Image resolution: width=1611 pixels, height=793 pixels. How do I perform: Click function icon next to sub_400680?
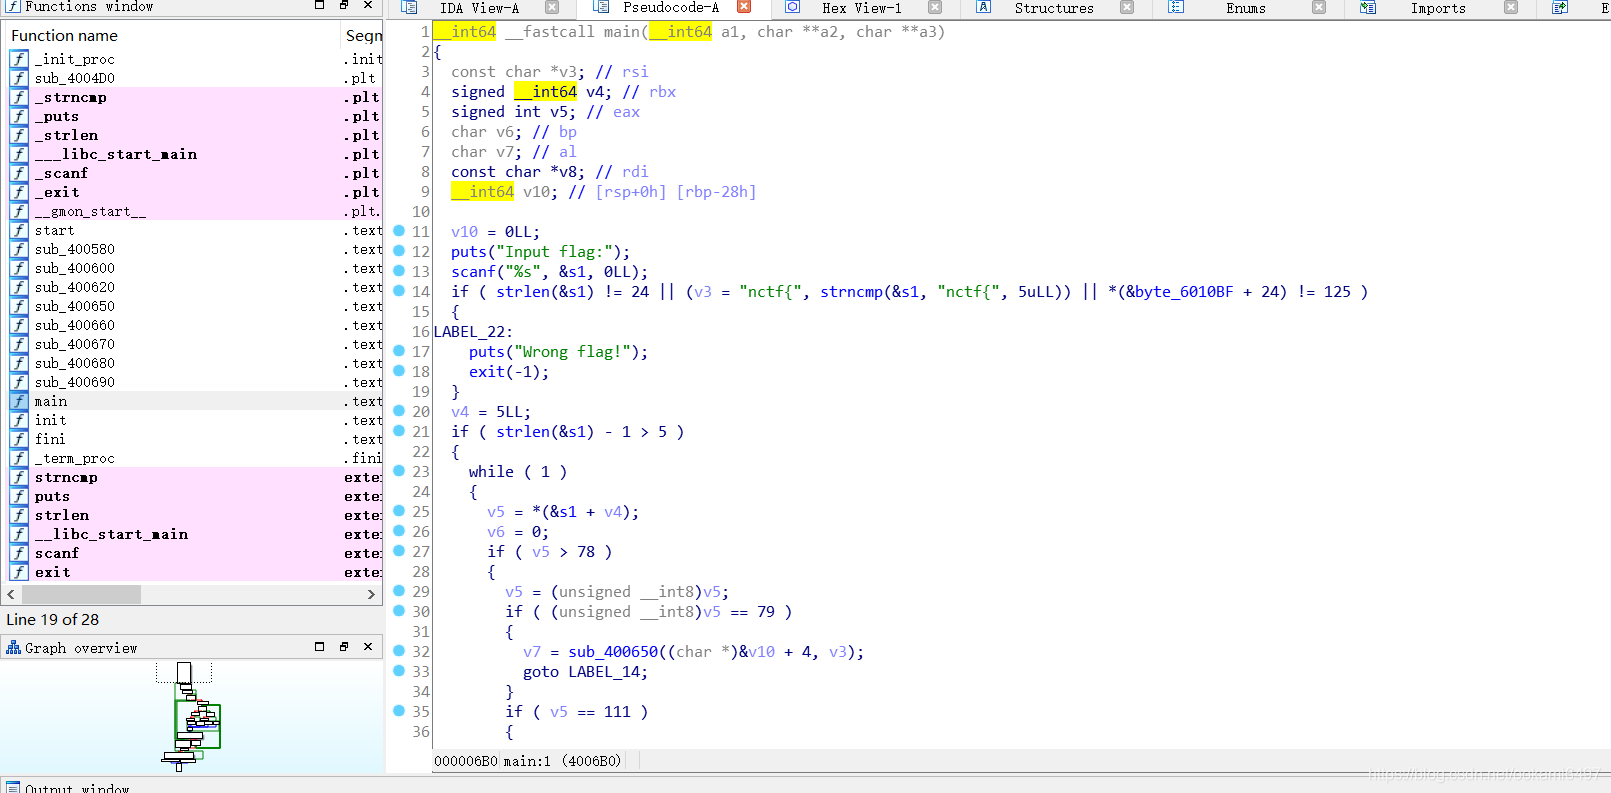click(19, 363)
